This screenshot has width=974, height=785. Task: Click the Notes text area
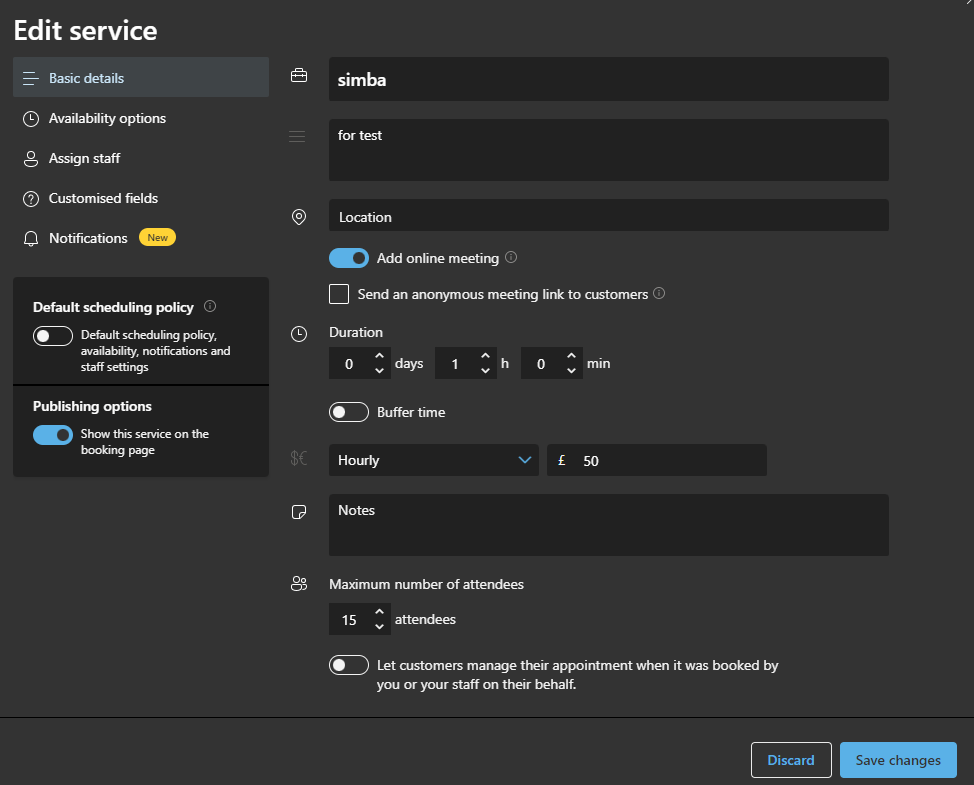[609, 525]
